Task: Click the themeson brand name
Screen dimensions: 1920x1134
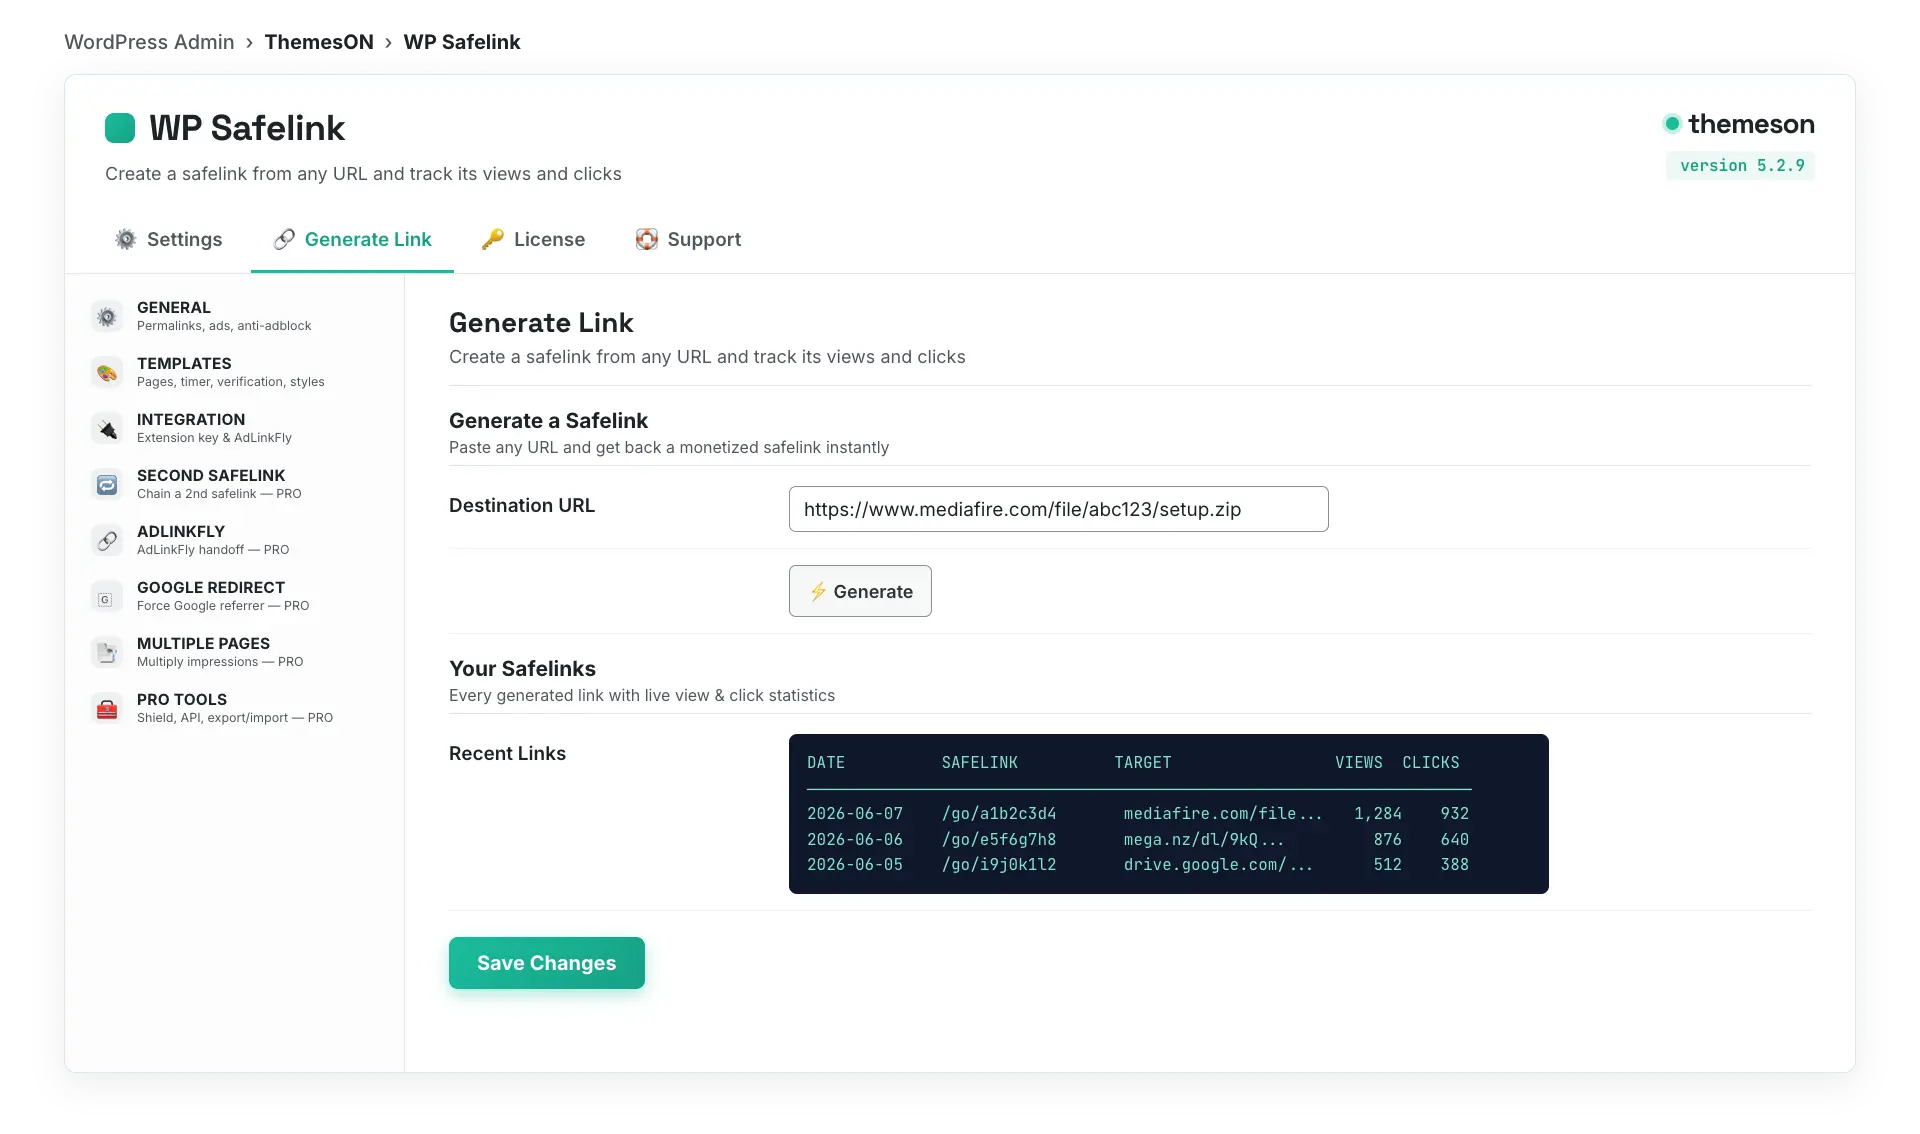Action: point(1751,124)
